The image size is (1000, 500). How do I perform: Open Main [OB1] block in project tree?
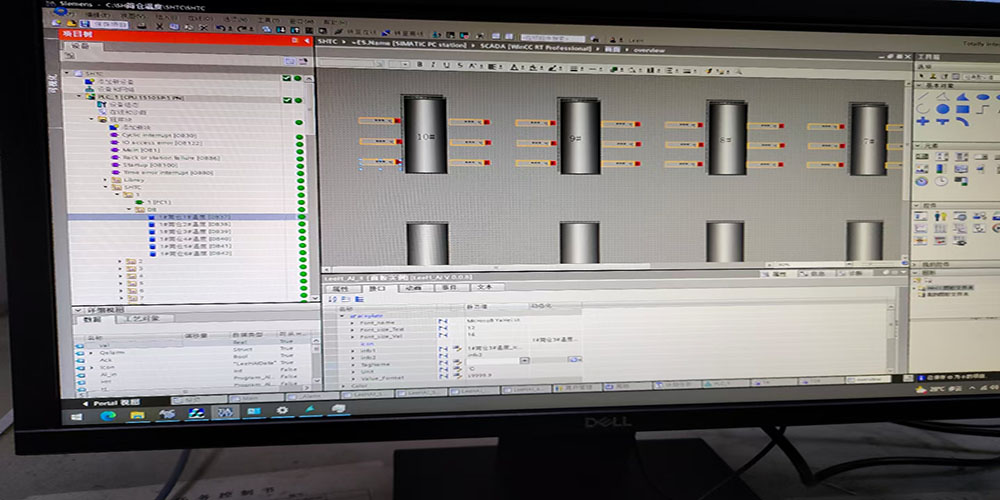[134, 150]
